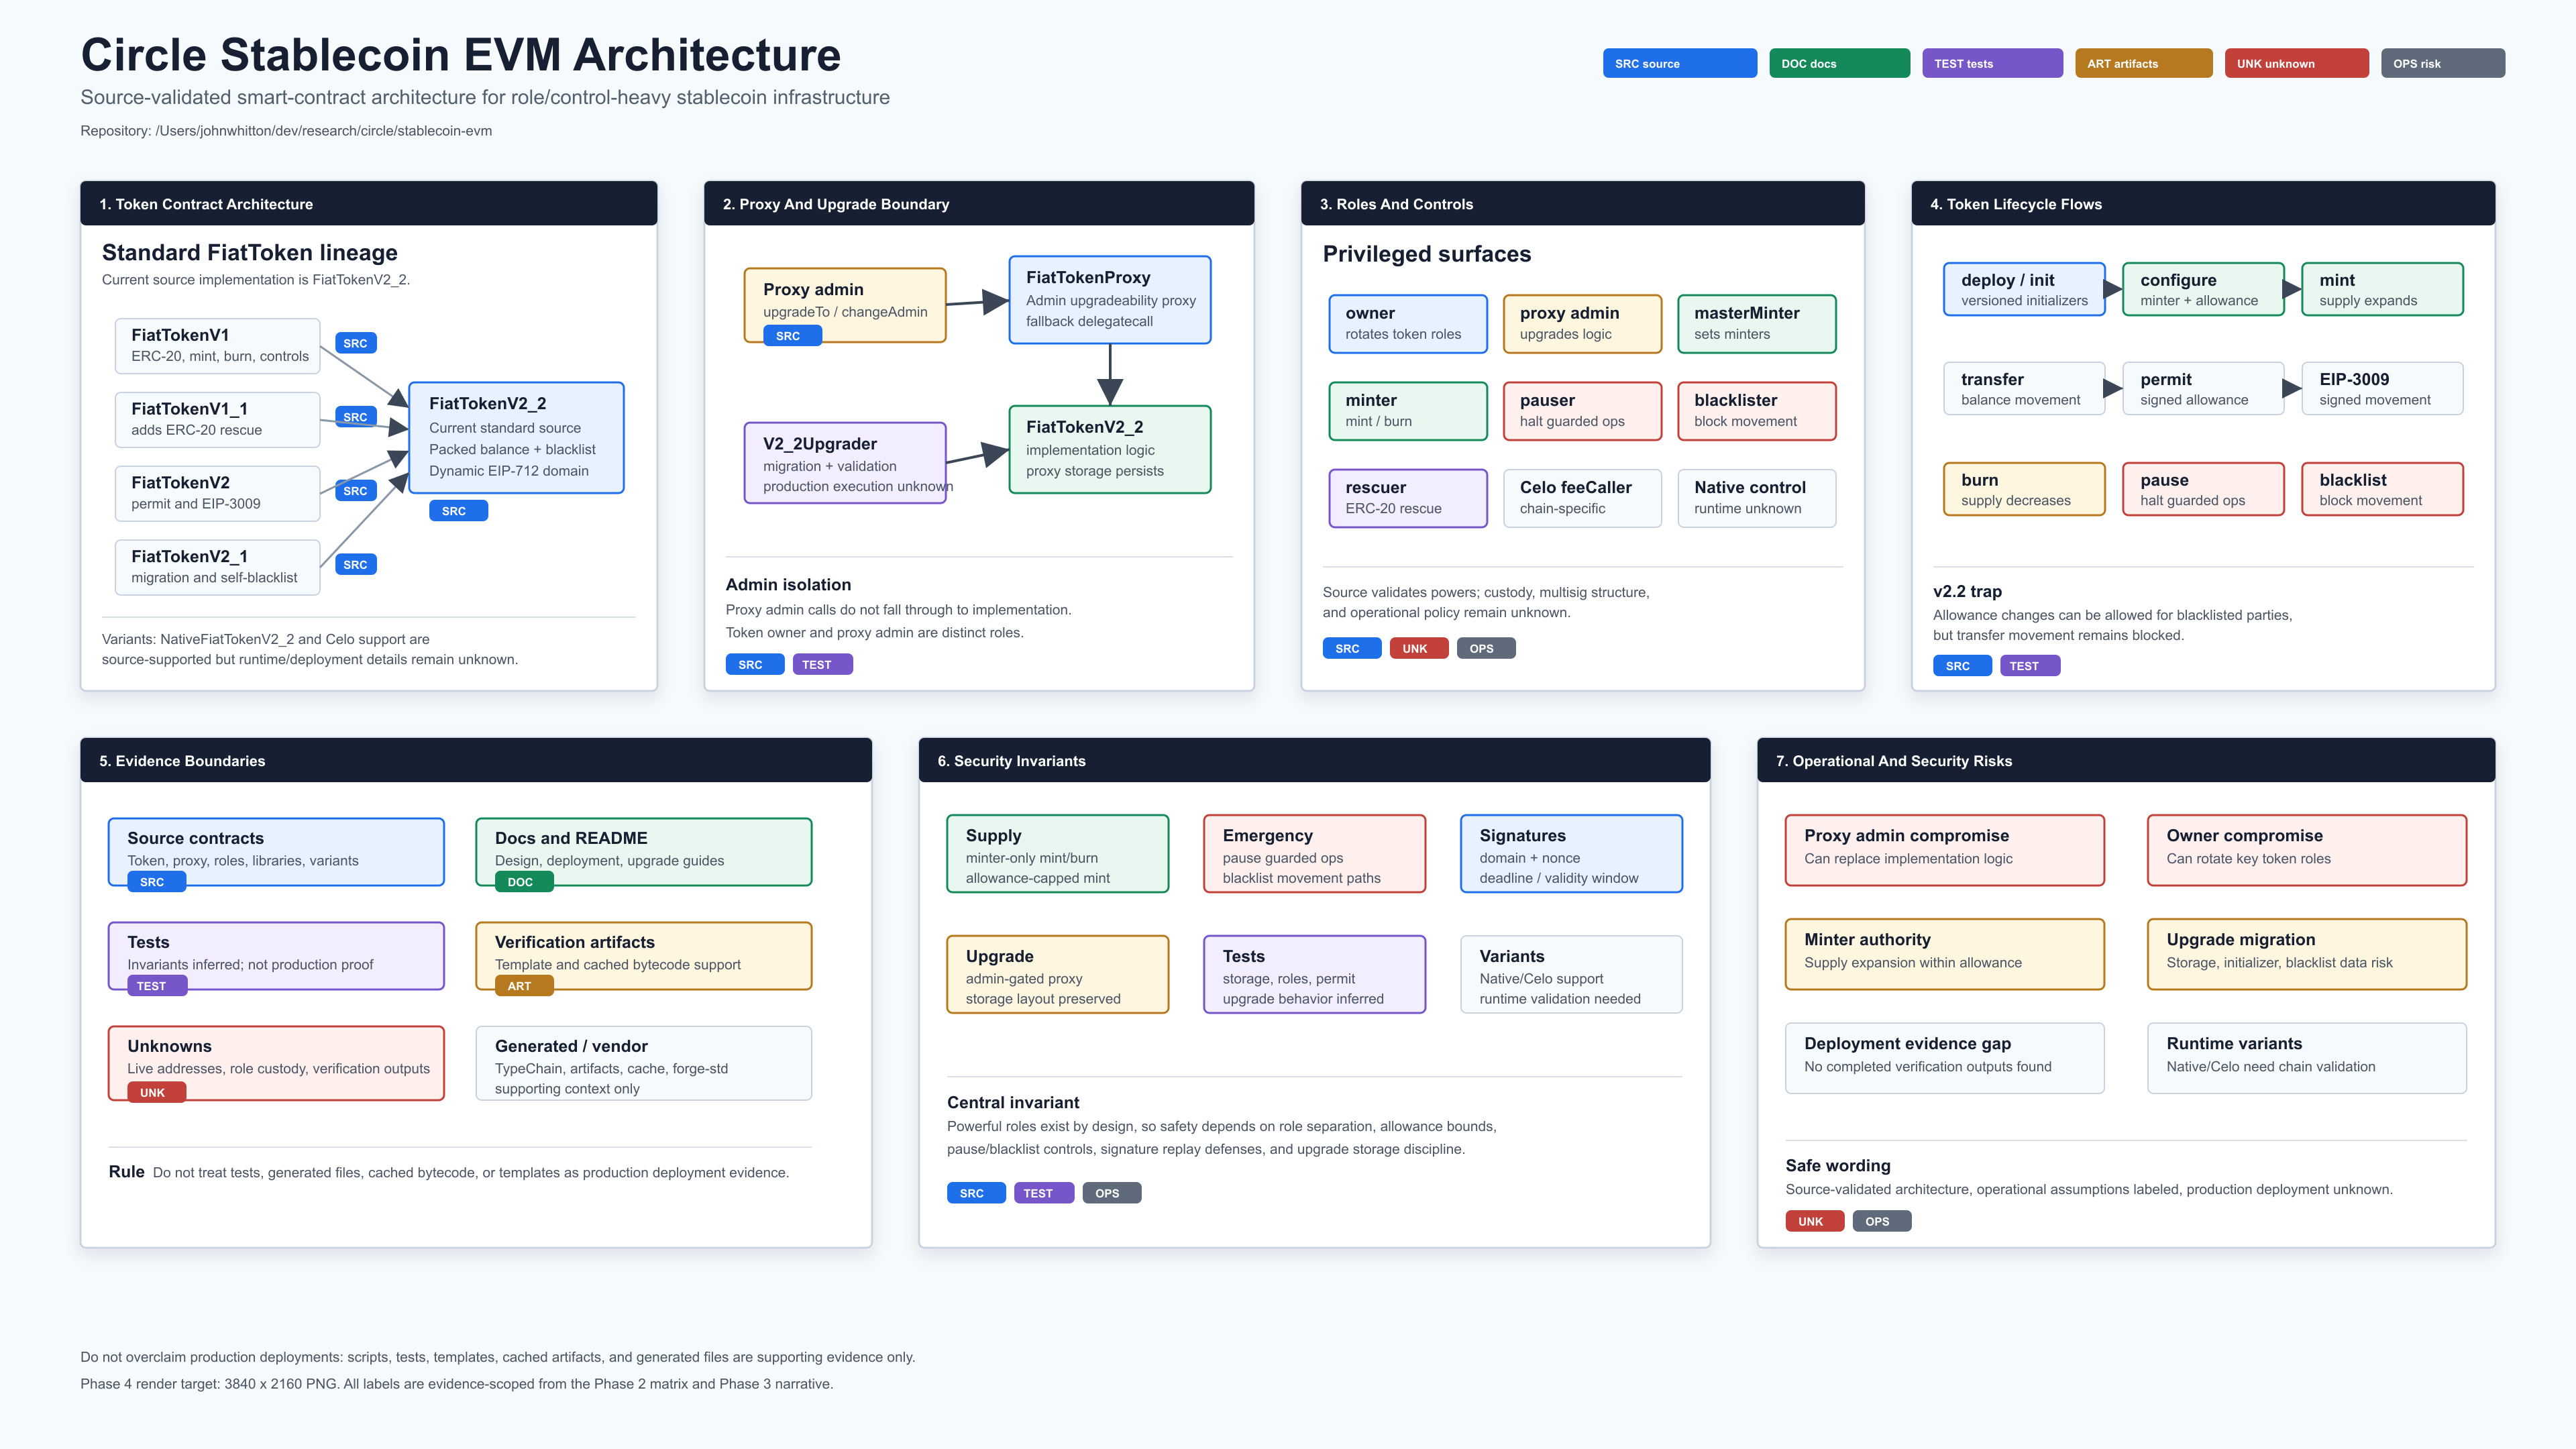
Task: Click the 'Central invariant' heading
Action: 1013,1103
